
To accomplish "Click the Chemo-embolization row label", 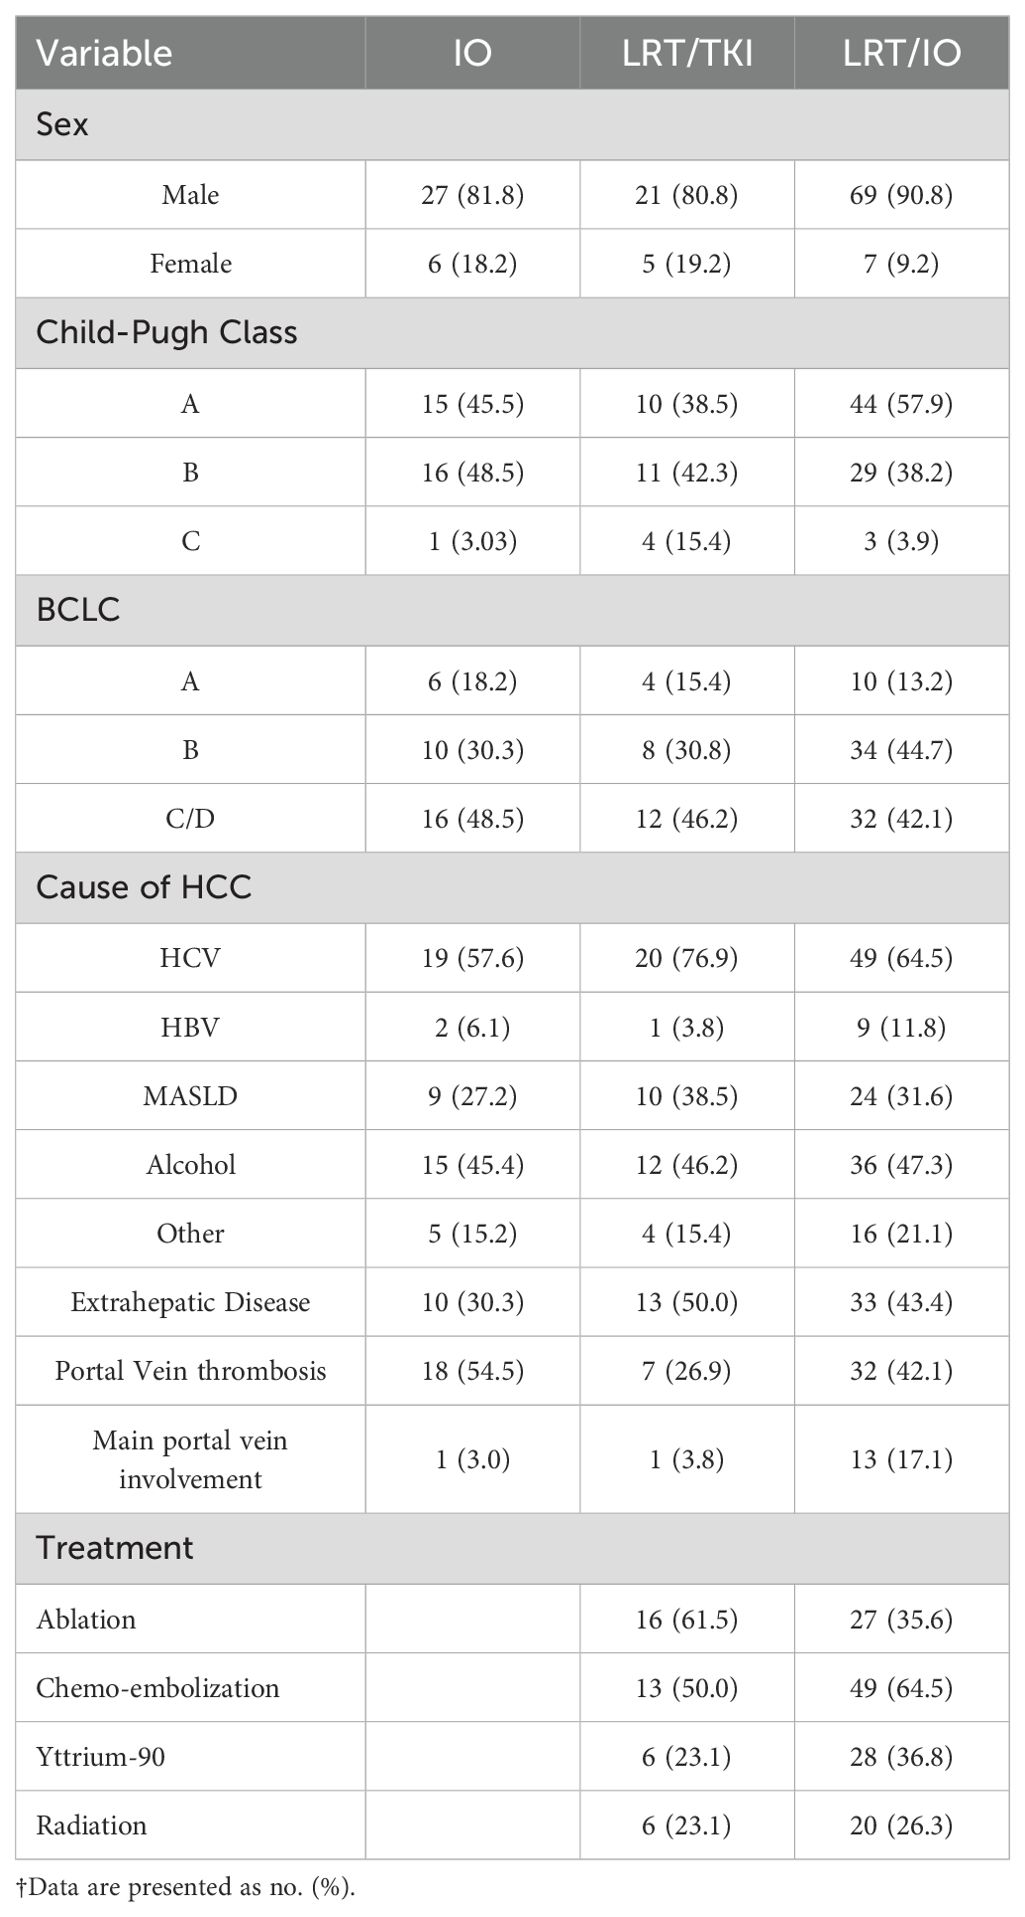I will (x=157, y=1687).
